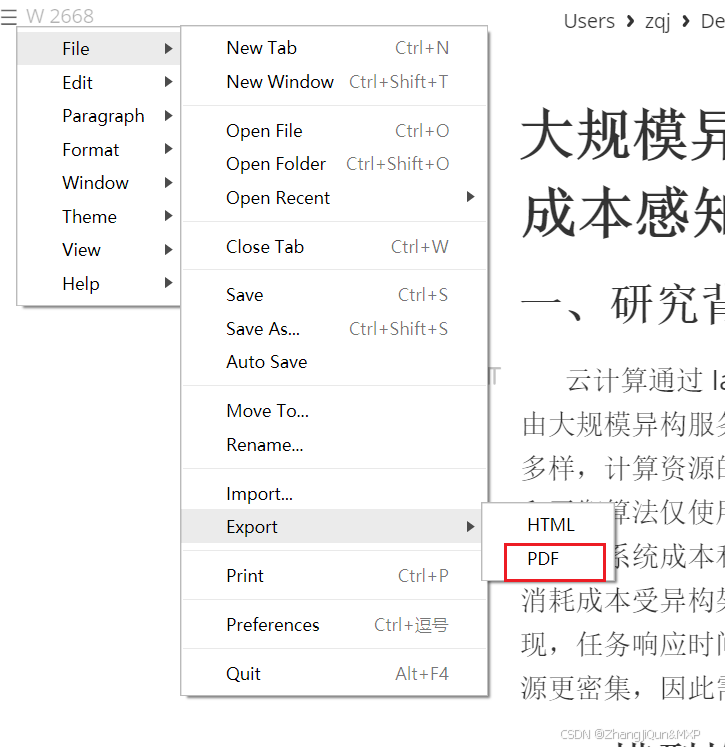Toggle Auto Save
The image size is (725, 747).
pos(334,362)
